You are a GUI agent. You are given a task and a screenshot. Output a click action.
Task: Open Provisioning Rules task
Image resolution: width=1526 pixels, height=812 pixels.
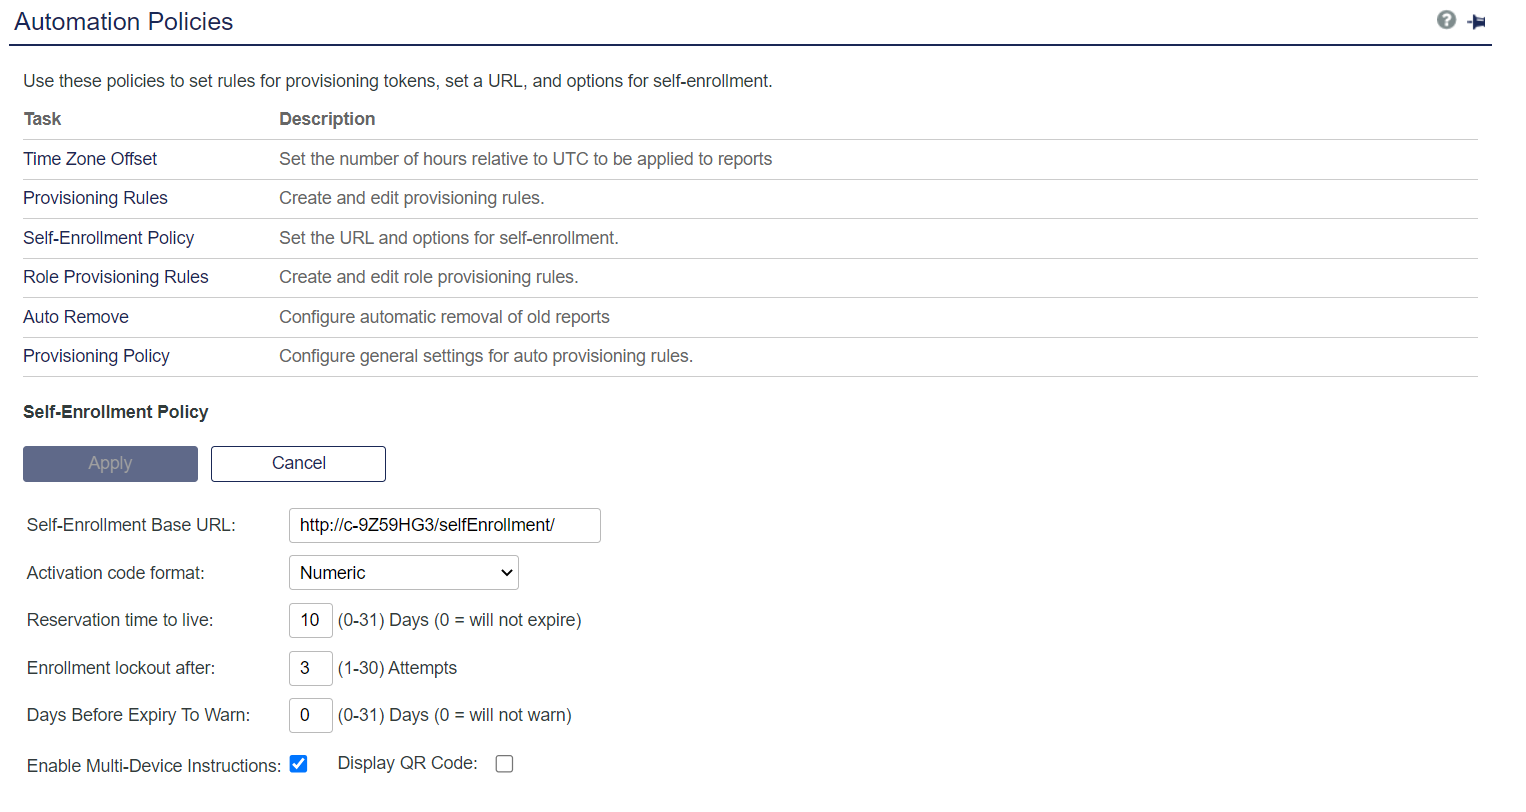coord(95,198)
